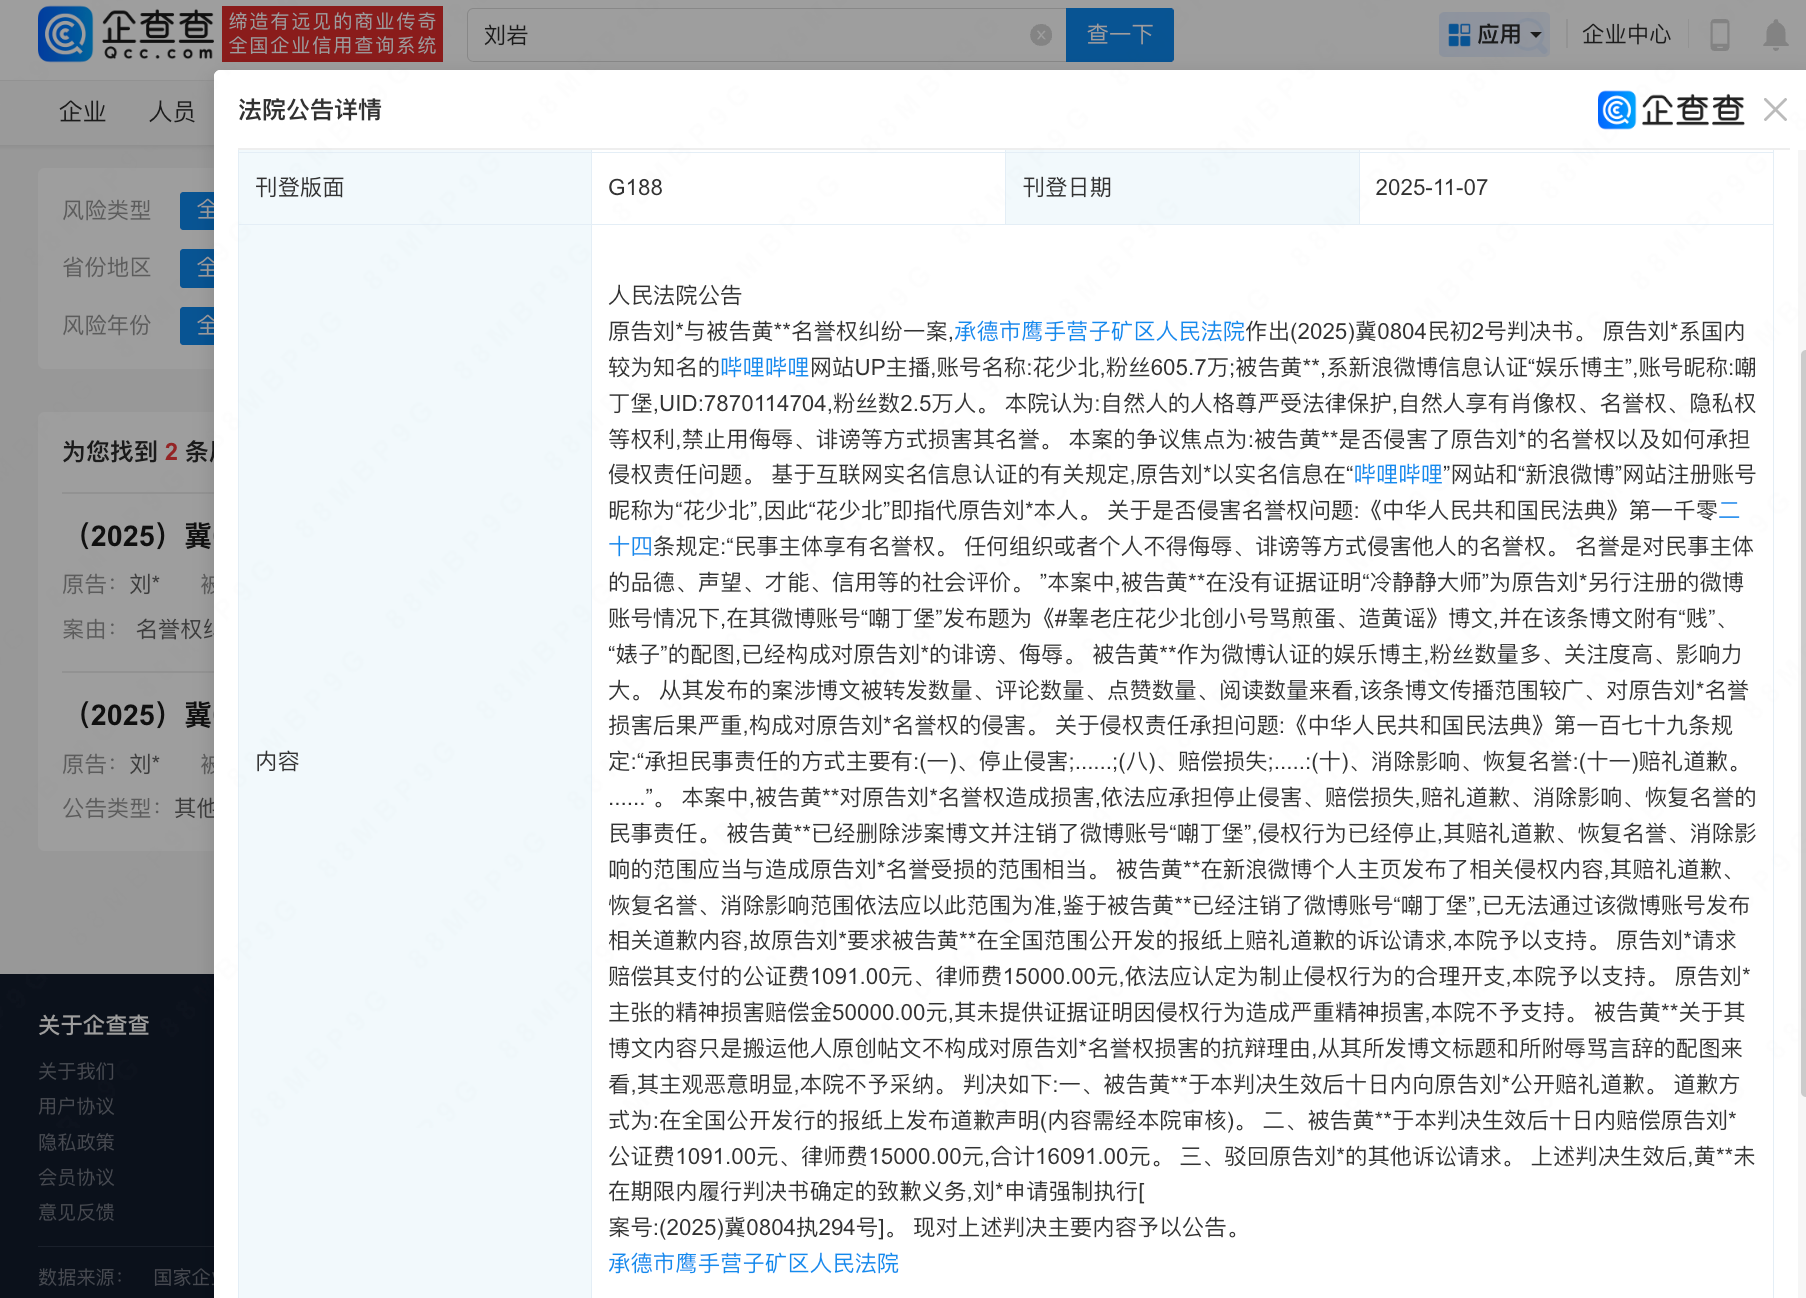1806x1298 pixels.
Task: Open 用户协议 footer link
Action: 76,1106
